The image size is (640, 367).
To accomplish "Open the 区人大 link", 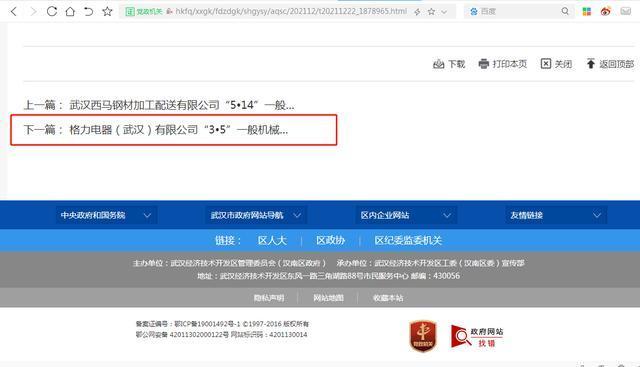I will (272, 240).
